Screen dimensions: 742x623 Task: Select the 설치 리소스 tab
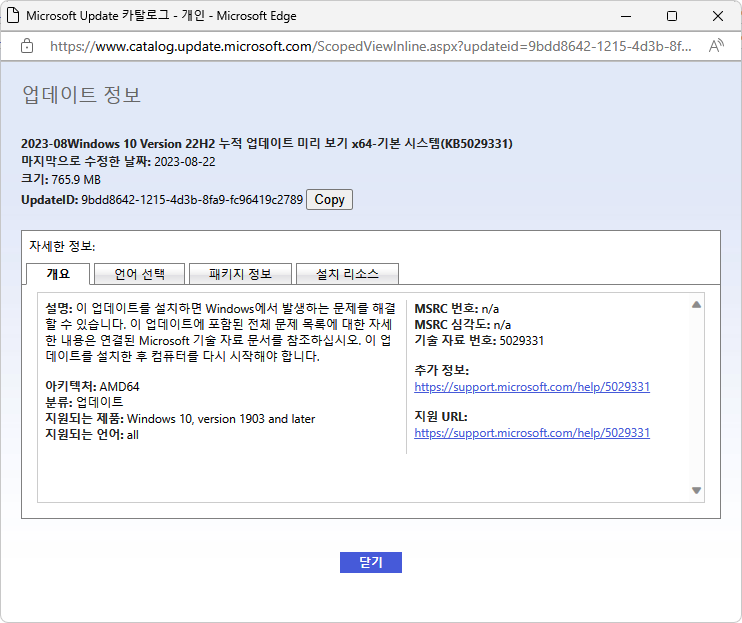[347, 274]
